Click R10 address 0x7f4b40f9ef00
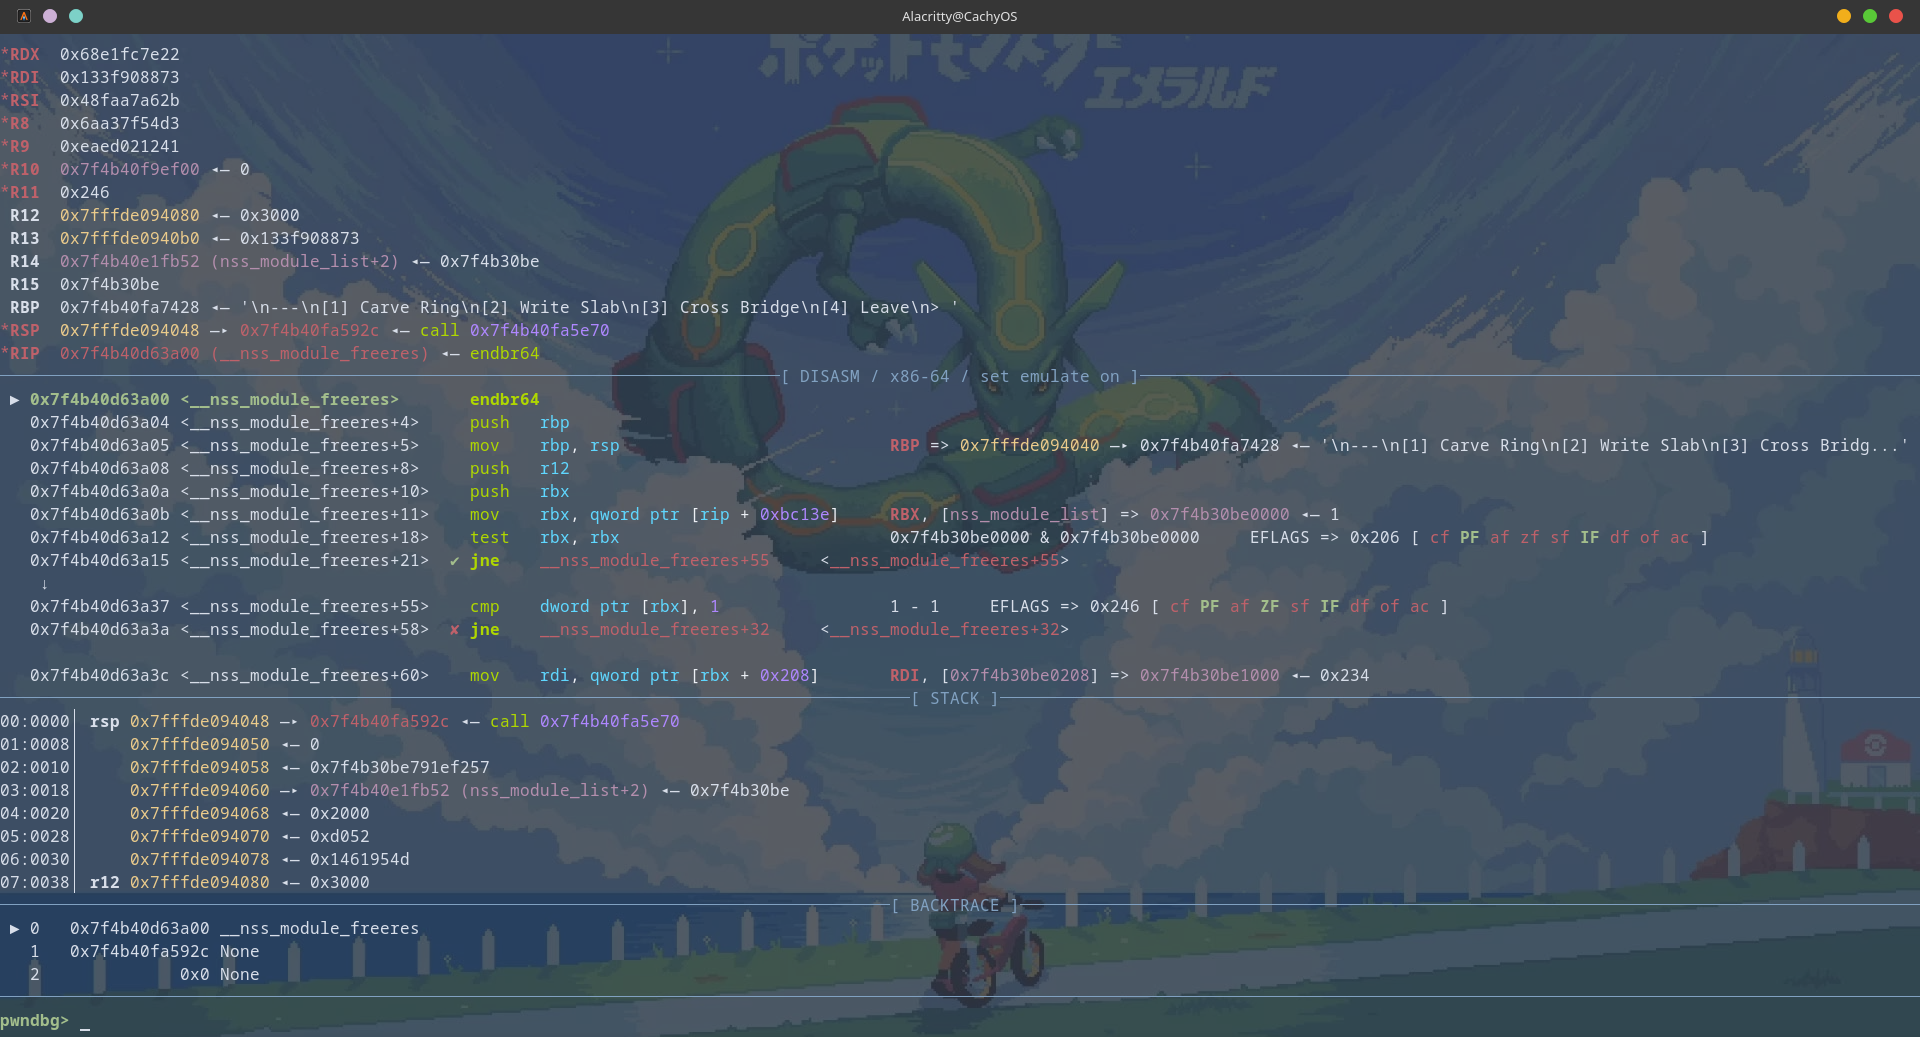1920x1037 pixels. click(x=130, y=169)
